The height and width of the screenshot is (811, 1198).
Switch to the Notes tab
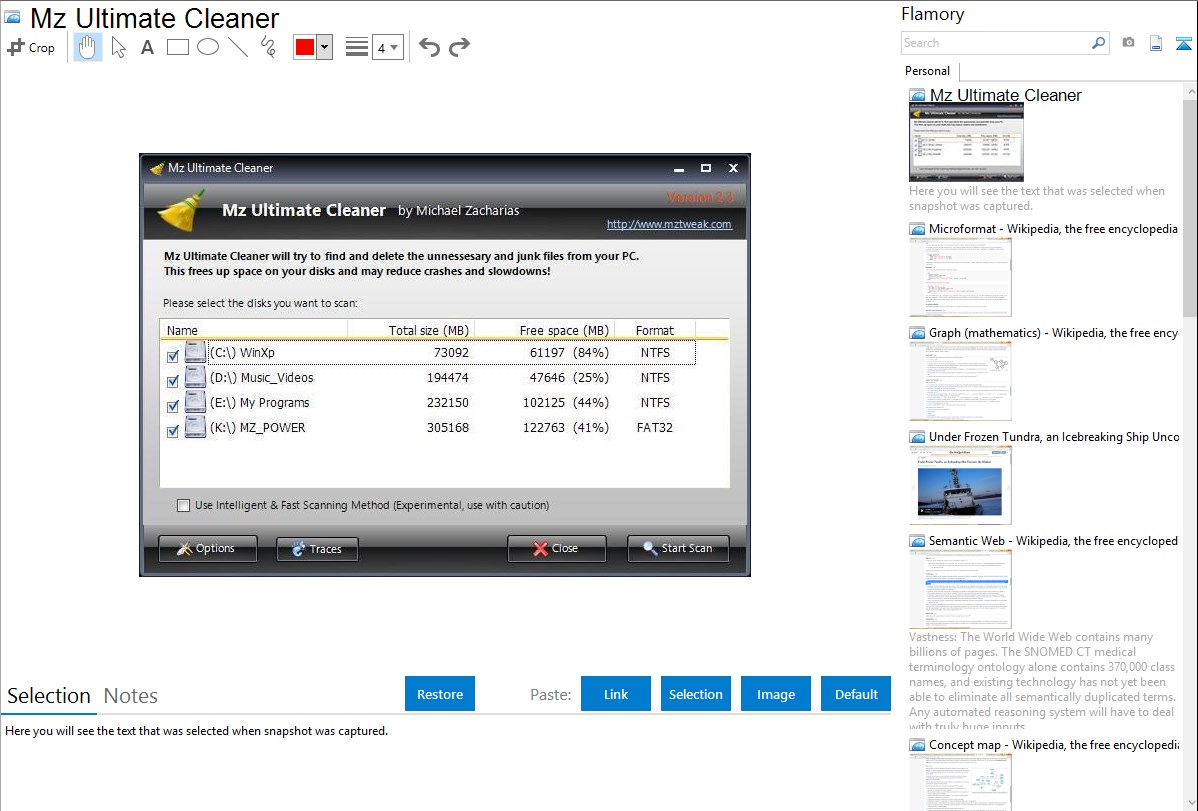(131, 696)
